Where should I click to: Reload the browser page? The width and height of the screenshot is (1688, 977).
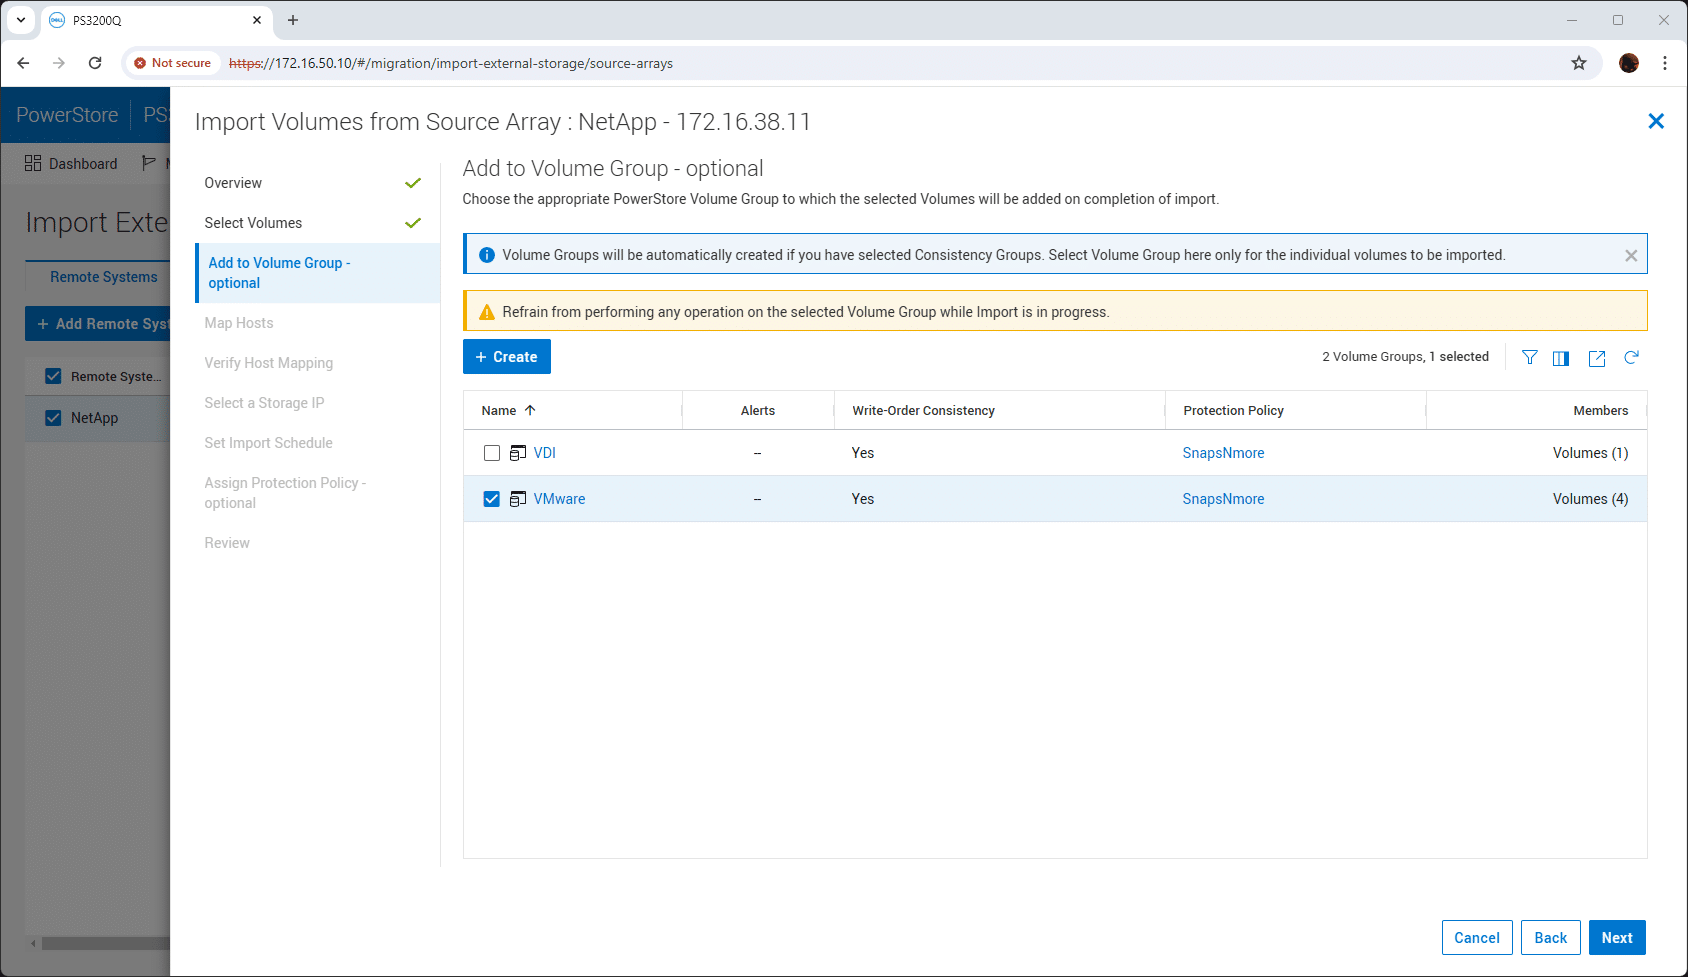pyautogui.click(x=95, y=63)
